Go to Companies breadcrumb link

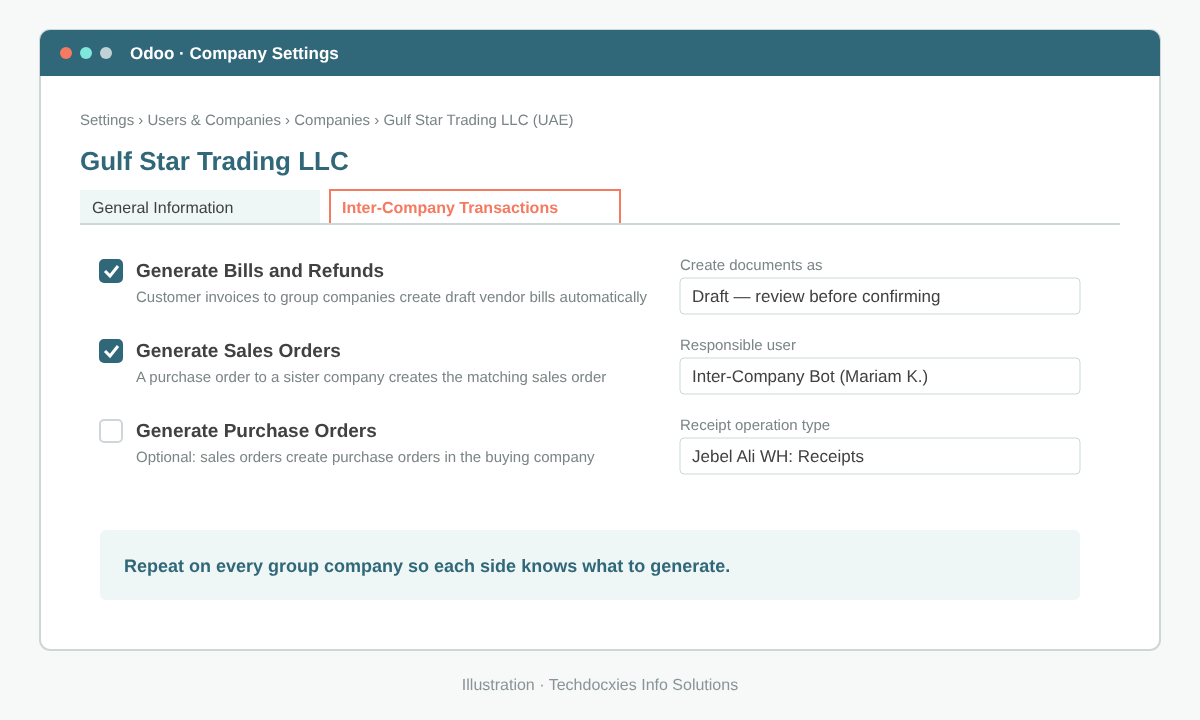332,120
